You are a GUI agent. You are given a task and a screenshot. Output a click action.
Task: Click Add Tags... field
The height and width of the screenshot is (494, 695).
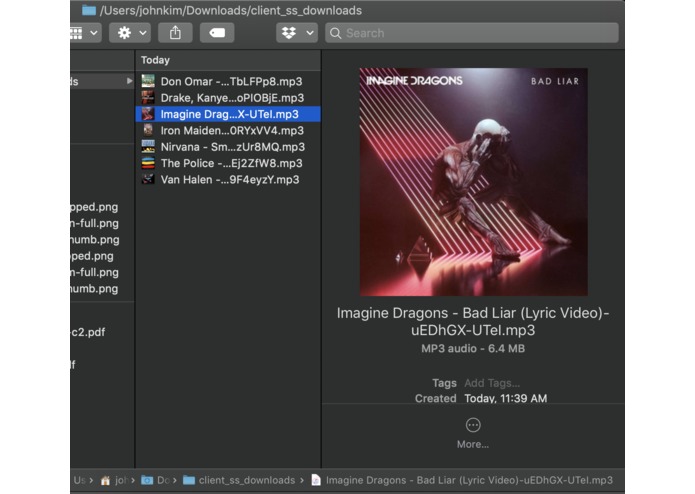click(492, 383)
